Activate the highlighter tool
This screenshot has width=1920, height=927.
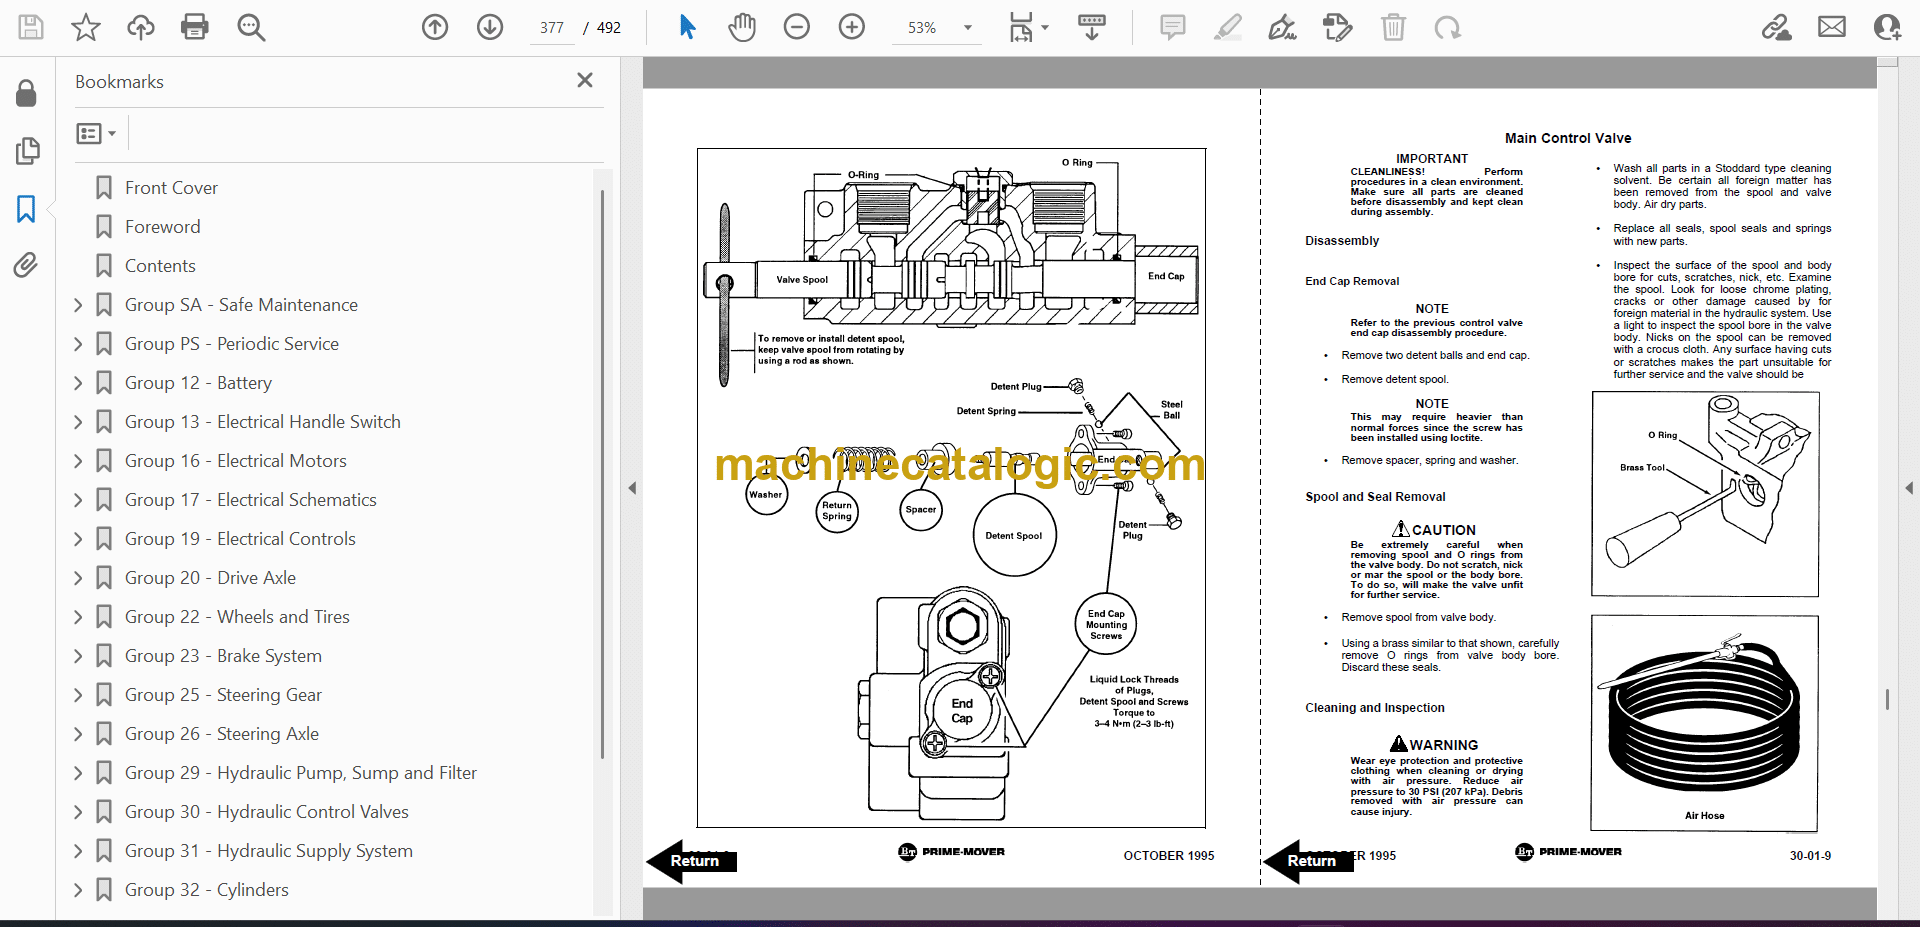pos(1227,27)
